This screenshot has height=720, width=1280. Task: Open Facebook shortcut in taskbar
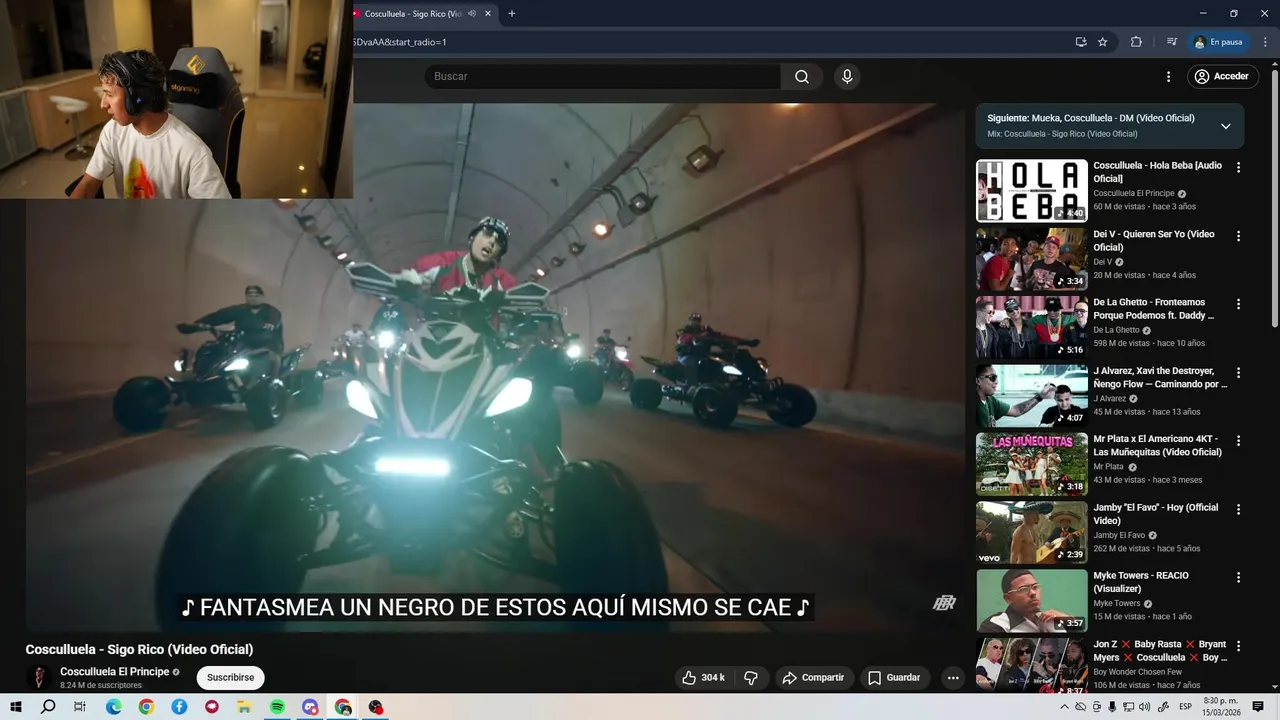[179, 707]
